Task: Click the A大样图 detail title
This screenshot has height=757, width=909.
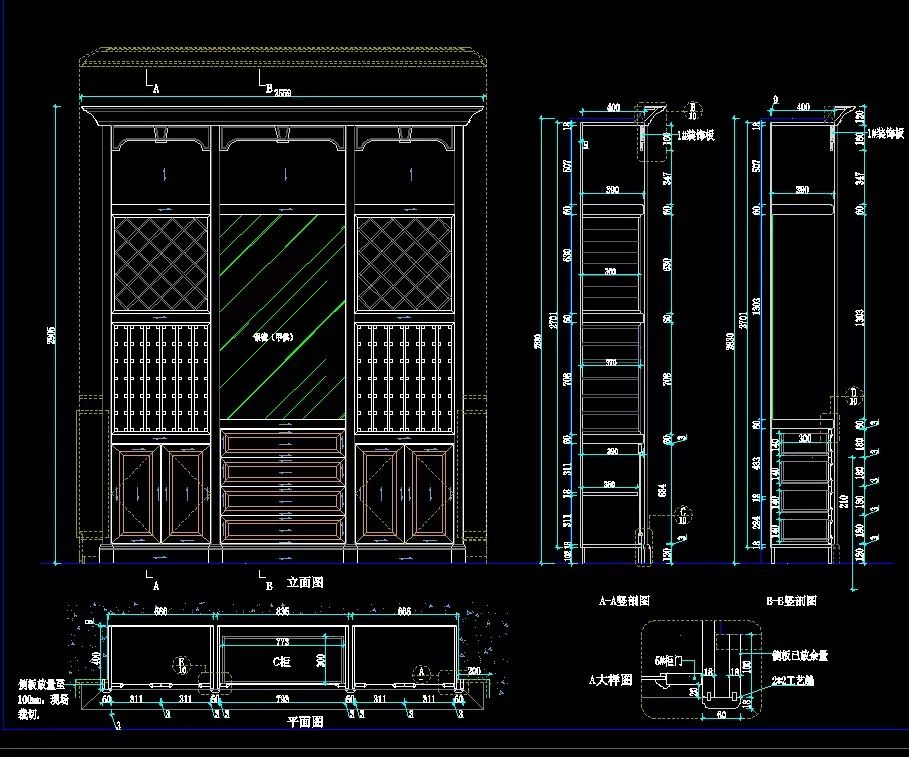Action: pyautogui.click(x=610, y=680)
